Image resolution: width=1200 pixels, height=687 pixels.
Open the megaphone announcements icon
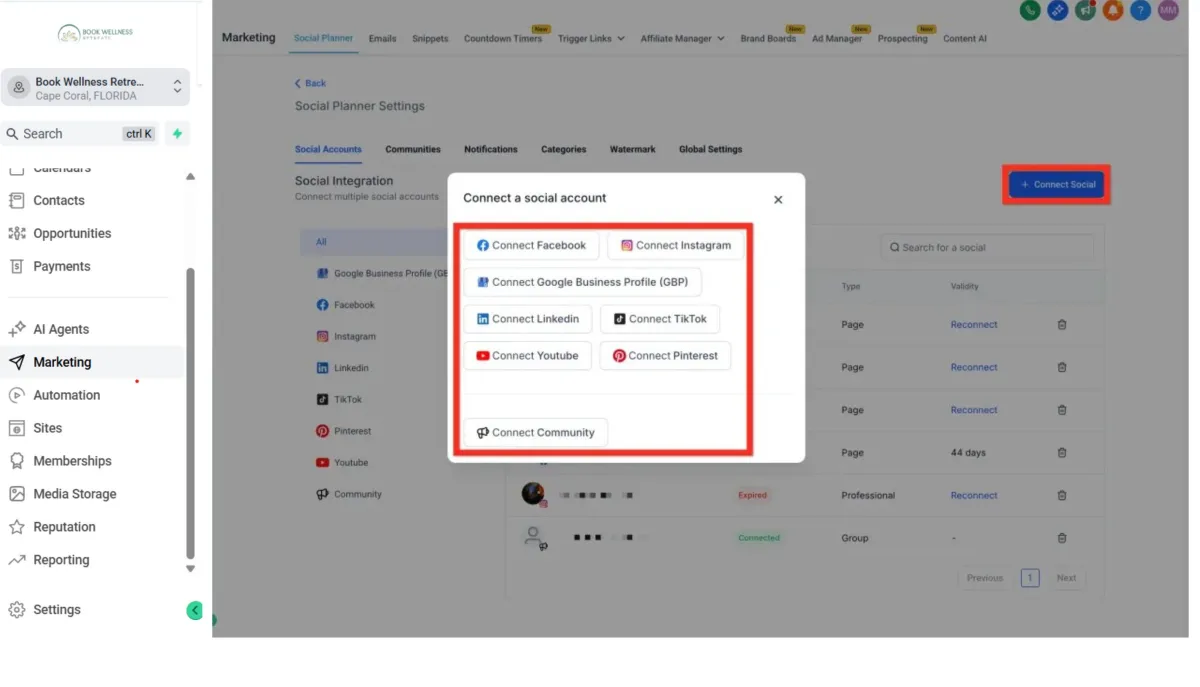tap(1085, 10)
